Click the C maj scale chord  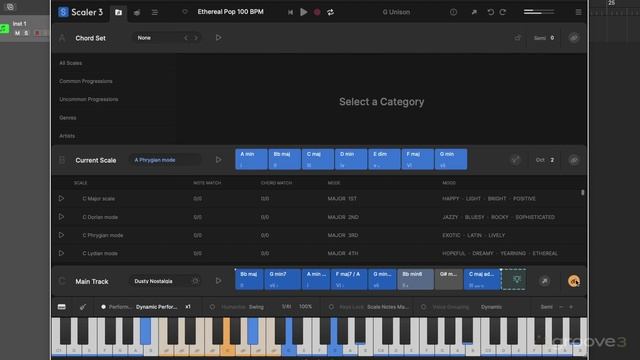tap(318, 159)
